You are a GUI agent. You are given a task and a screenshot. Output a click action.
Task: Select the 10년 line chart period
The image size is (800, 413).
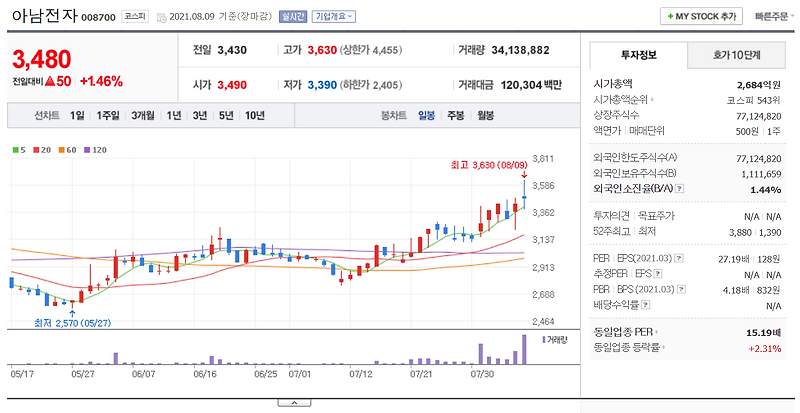click(255, 116)
